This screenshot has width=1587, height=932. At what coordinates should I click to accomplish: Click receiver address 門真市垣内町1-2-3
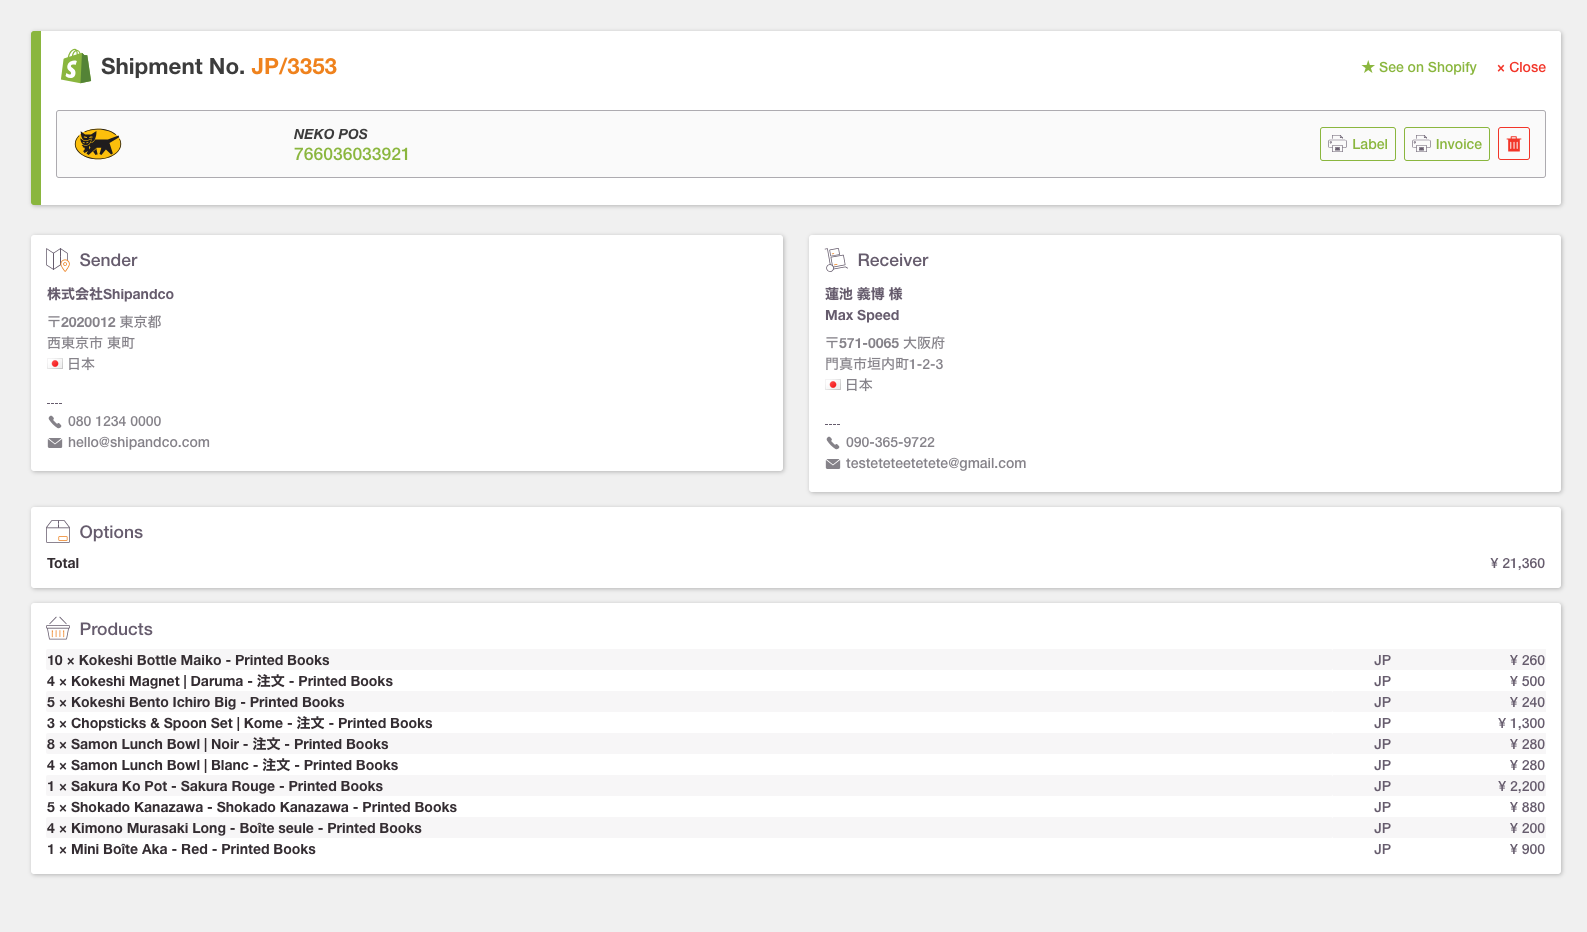(x=884, y=364)
